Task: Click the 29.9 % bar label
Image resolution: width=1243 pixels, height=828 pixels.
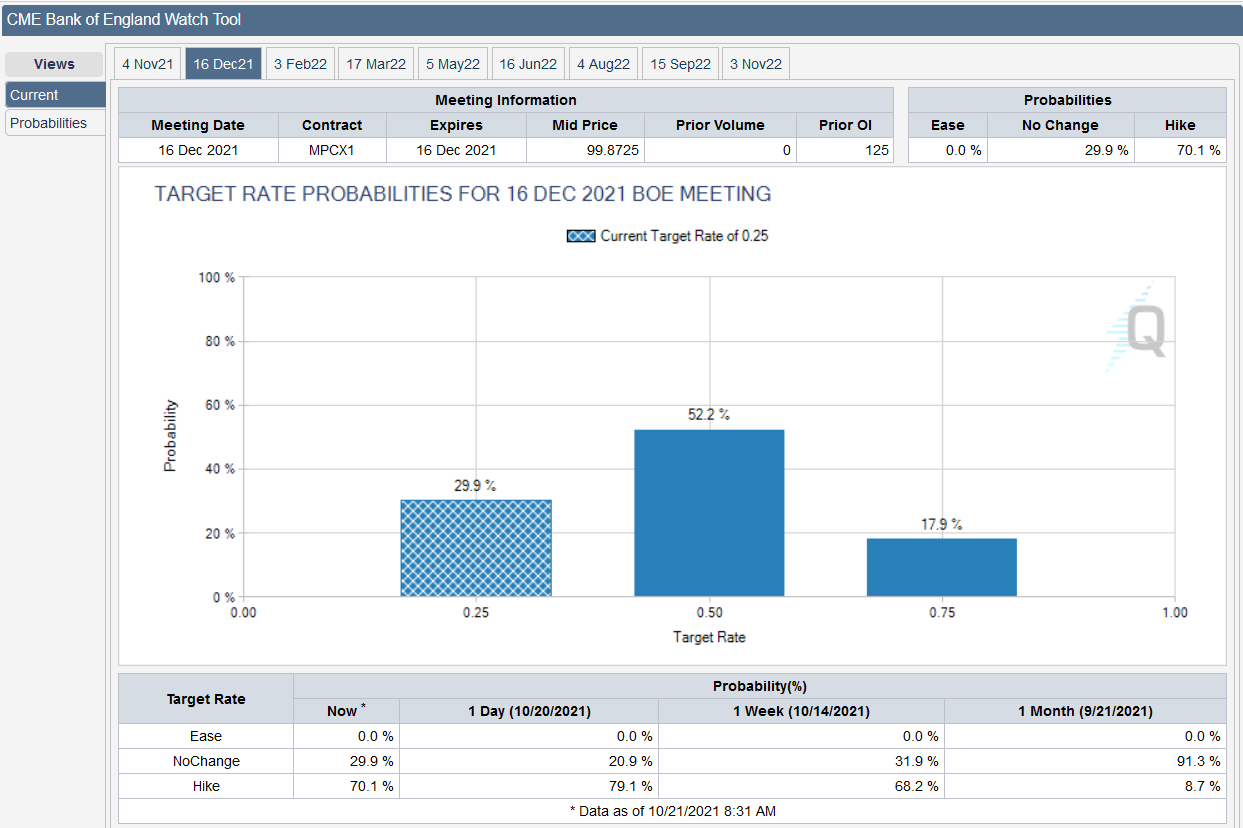Action: pyautogui.click(x=475, y=485)
